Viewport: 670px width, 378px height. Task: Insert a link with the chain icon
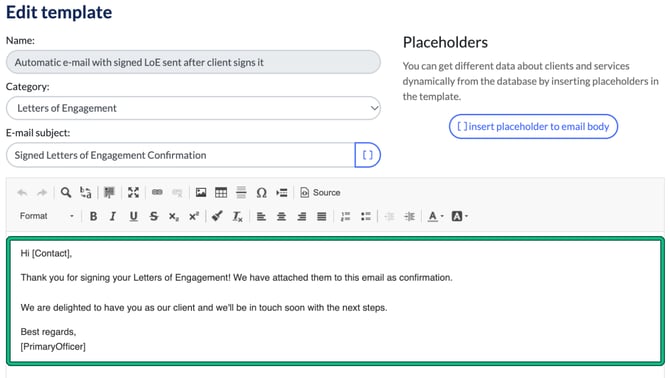pyautogui.click(x=157, y=193)
